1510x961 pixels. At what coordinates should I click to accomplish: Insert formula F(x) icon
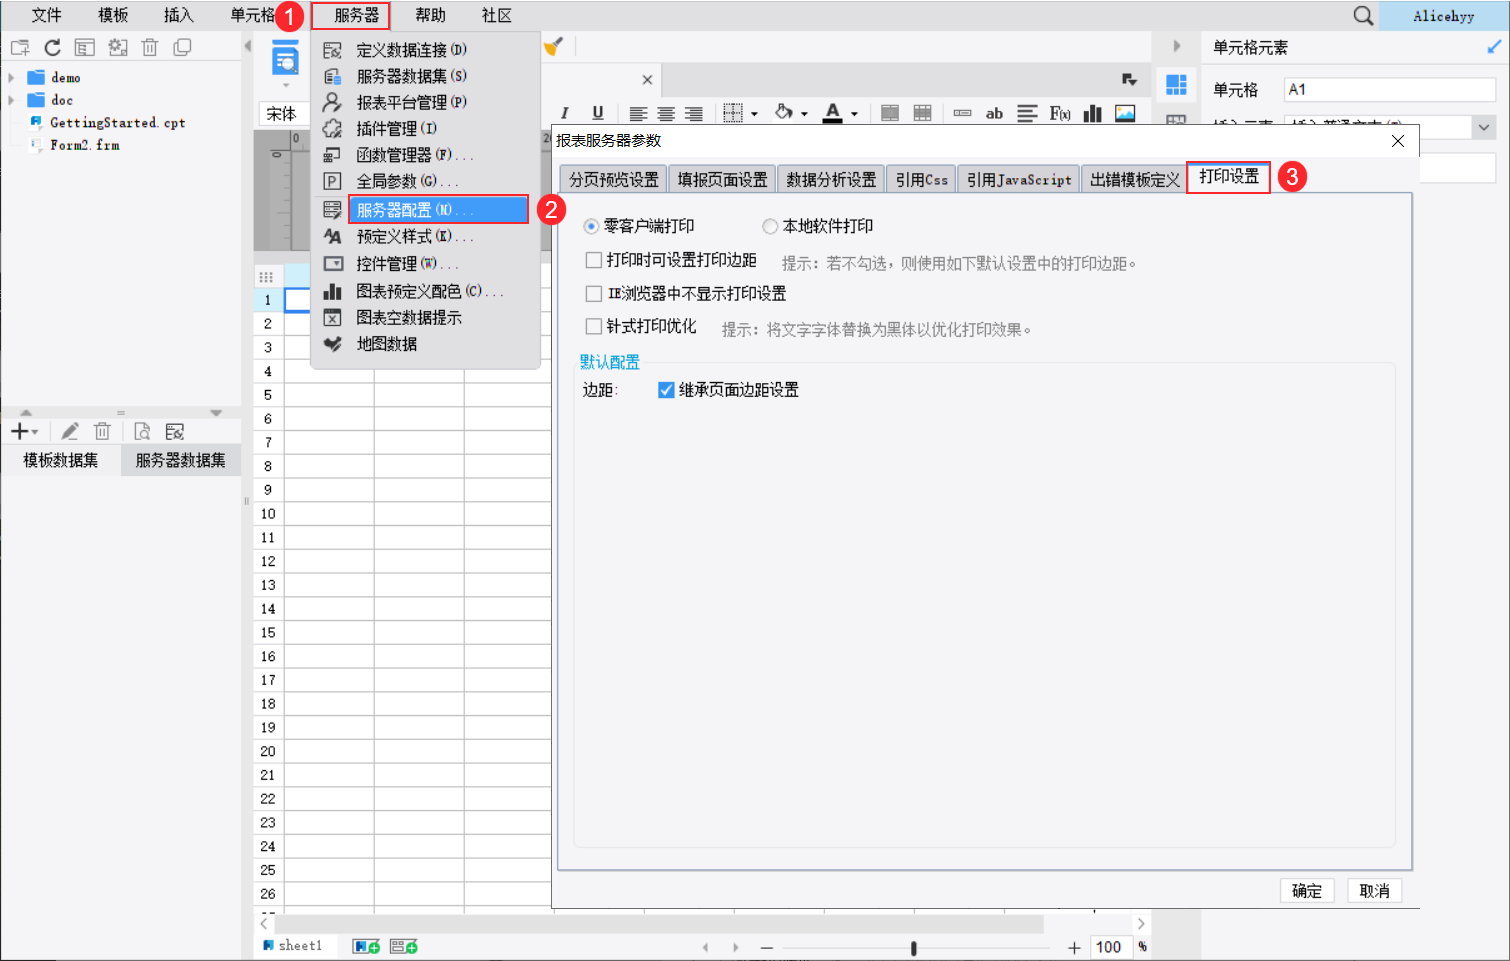[x=1060, y=113]
